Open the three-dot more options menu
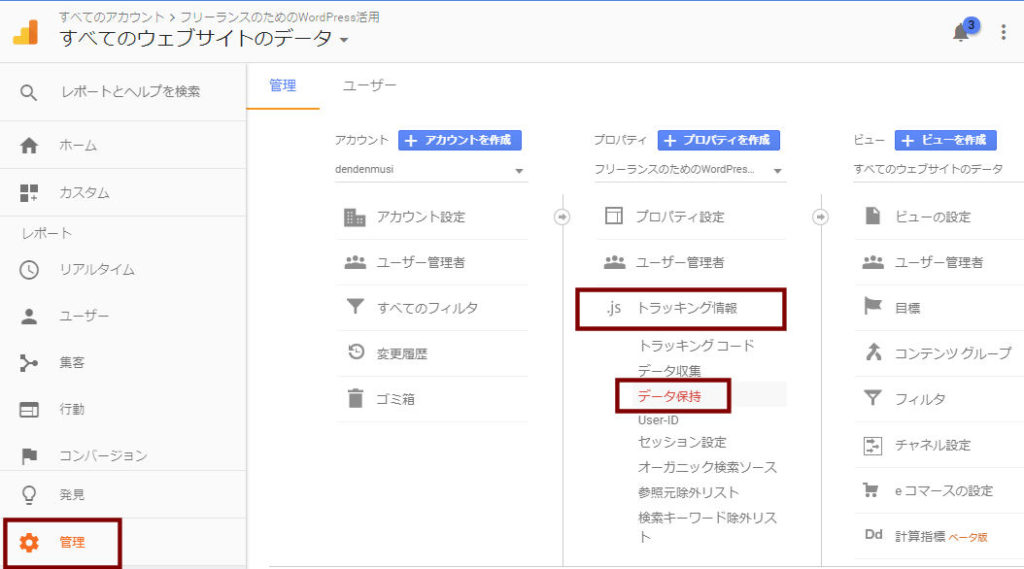 (x=1003, y=32)
